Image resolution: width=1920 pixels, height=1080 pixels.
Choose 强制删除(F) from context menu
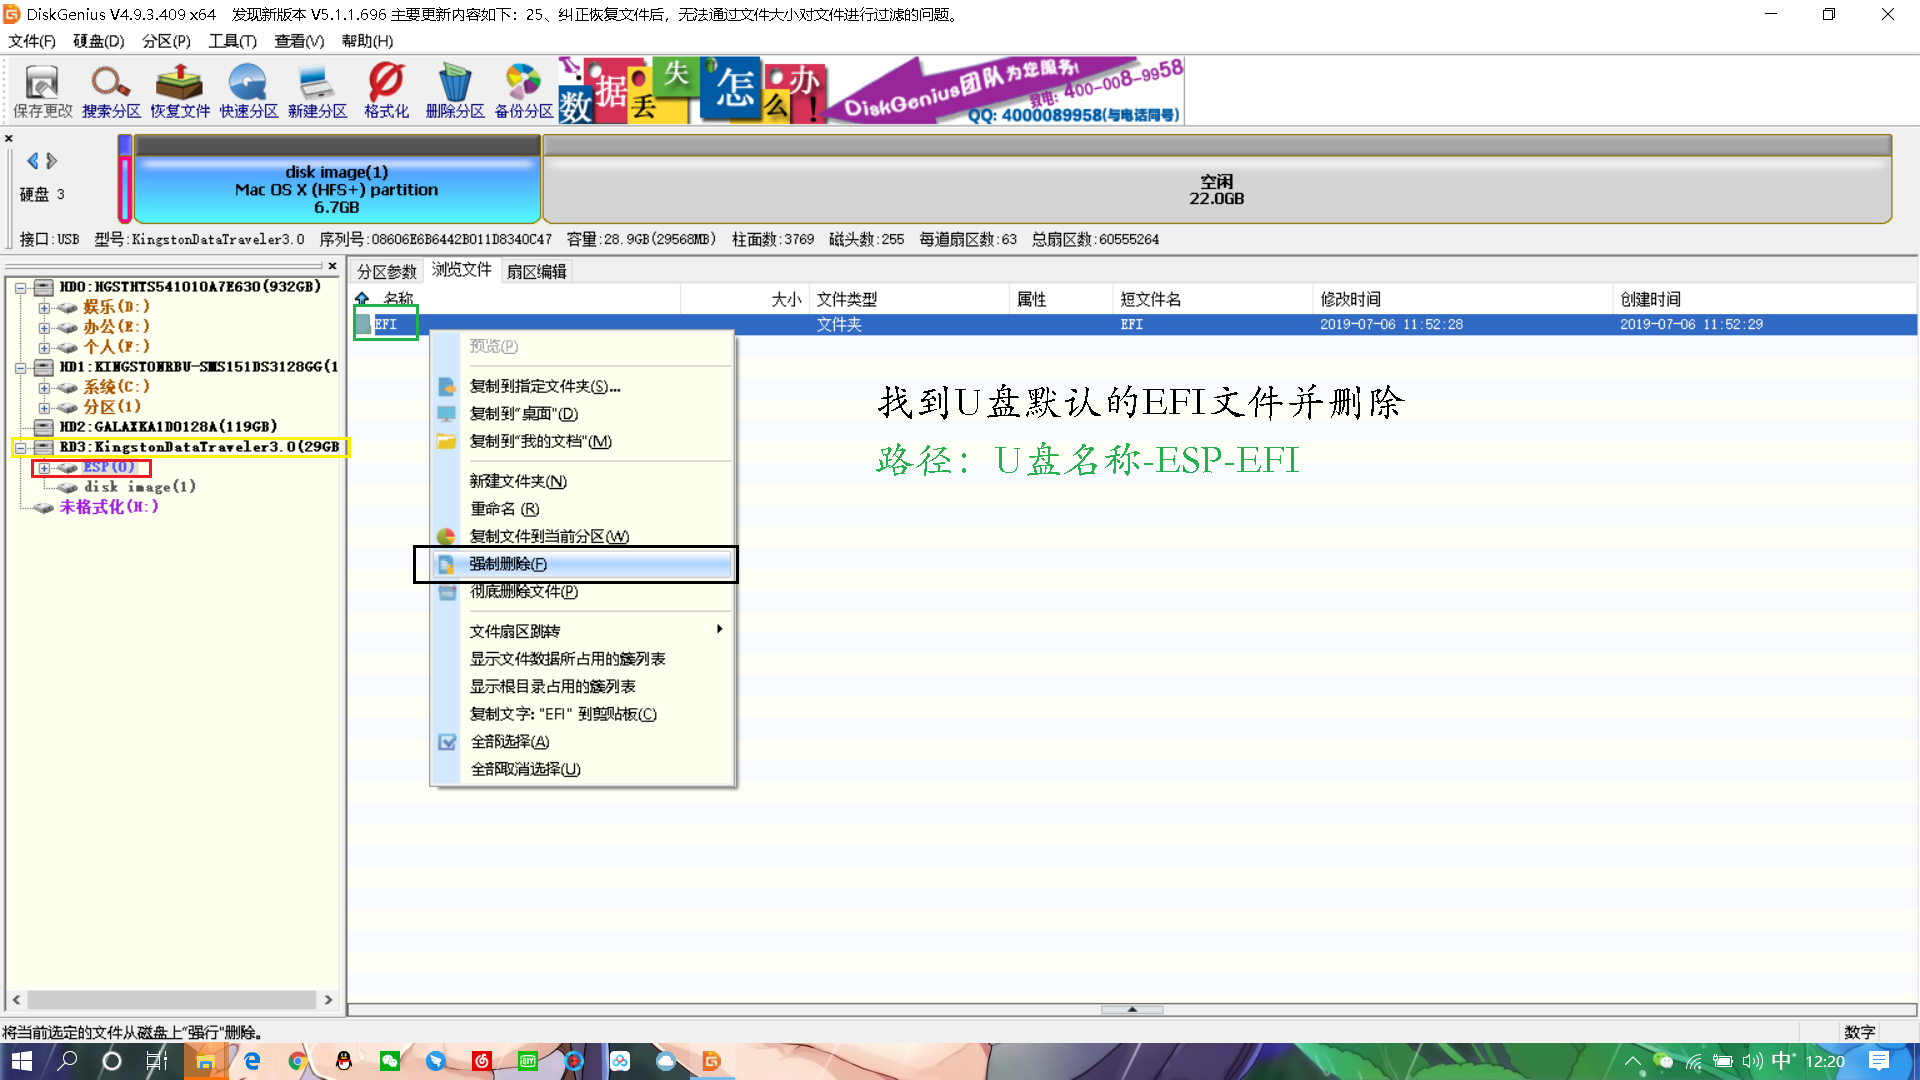(x=508, y=564)
